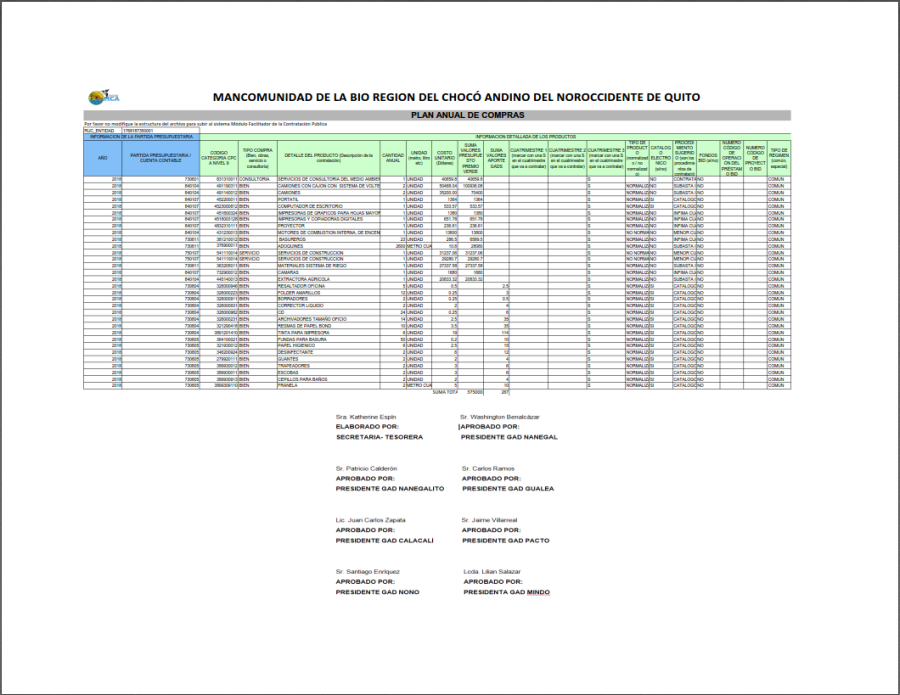Click the 'SUMA VALORES APORTE GADS' column header
The image size is (900, 695).
click(x=496, y=158)
